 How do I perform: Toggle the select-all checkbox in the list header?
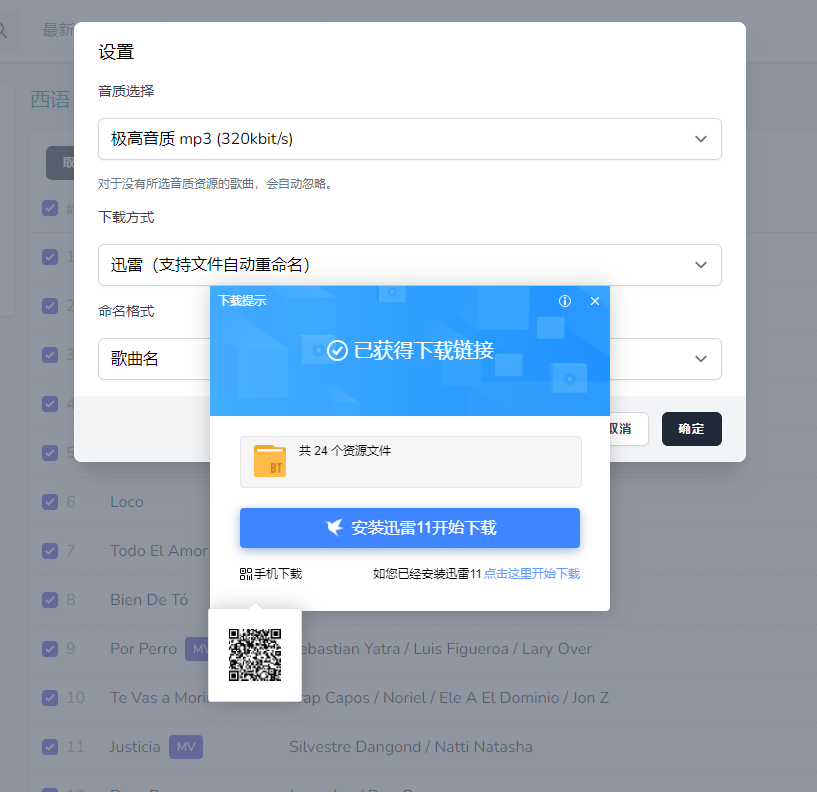coord(50,208)
